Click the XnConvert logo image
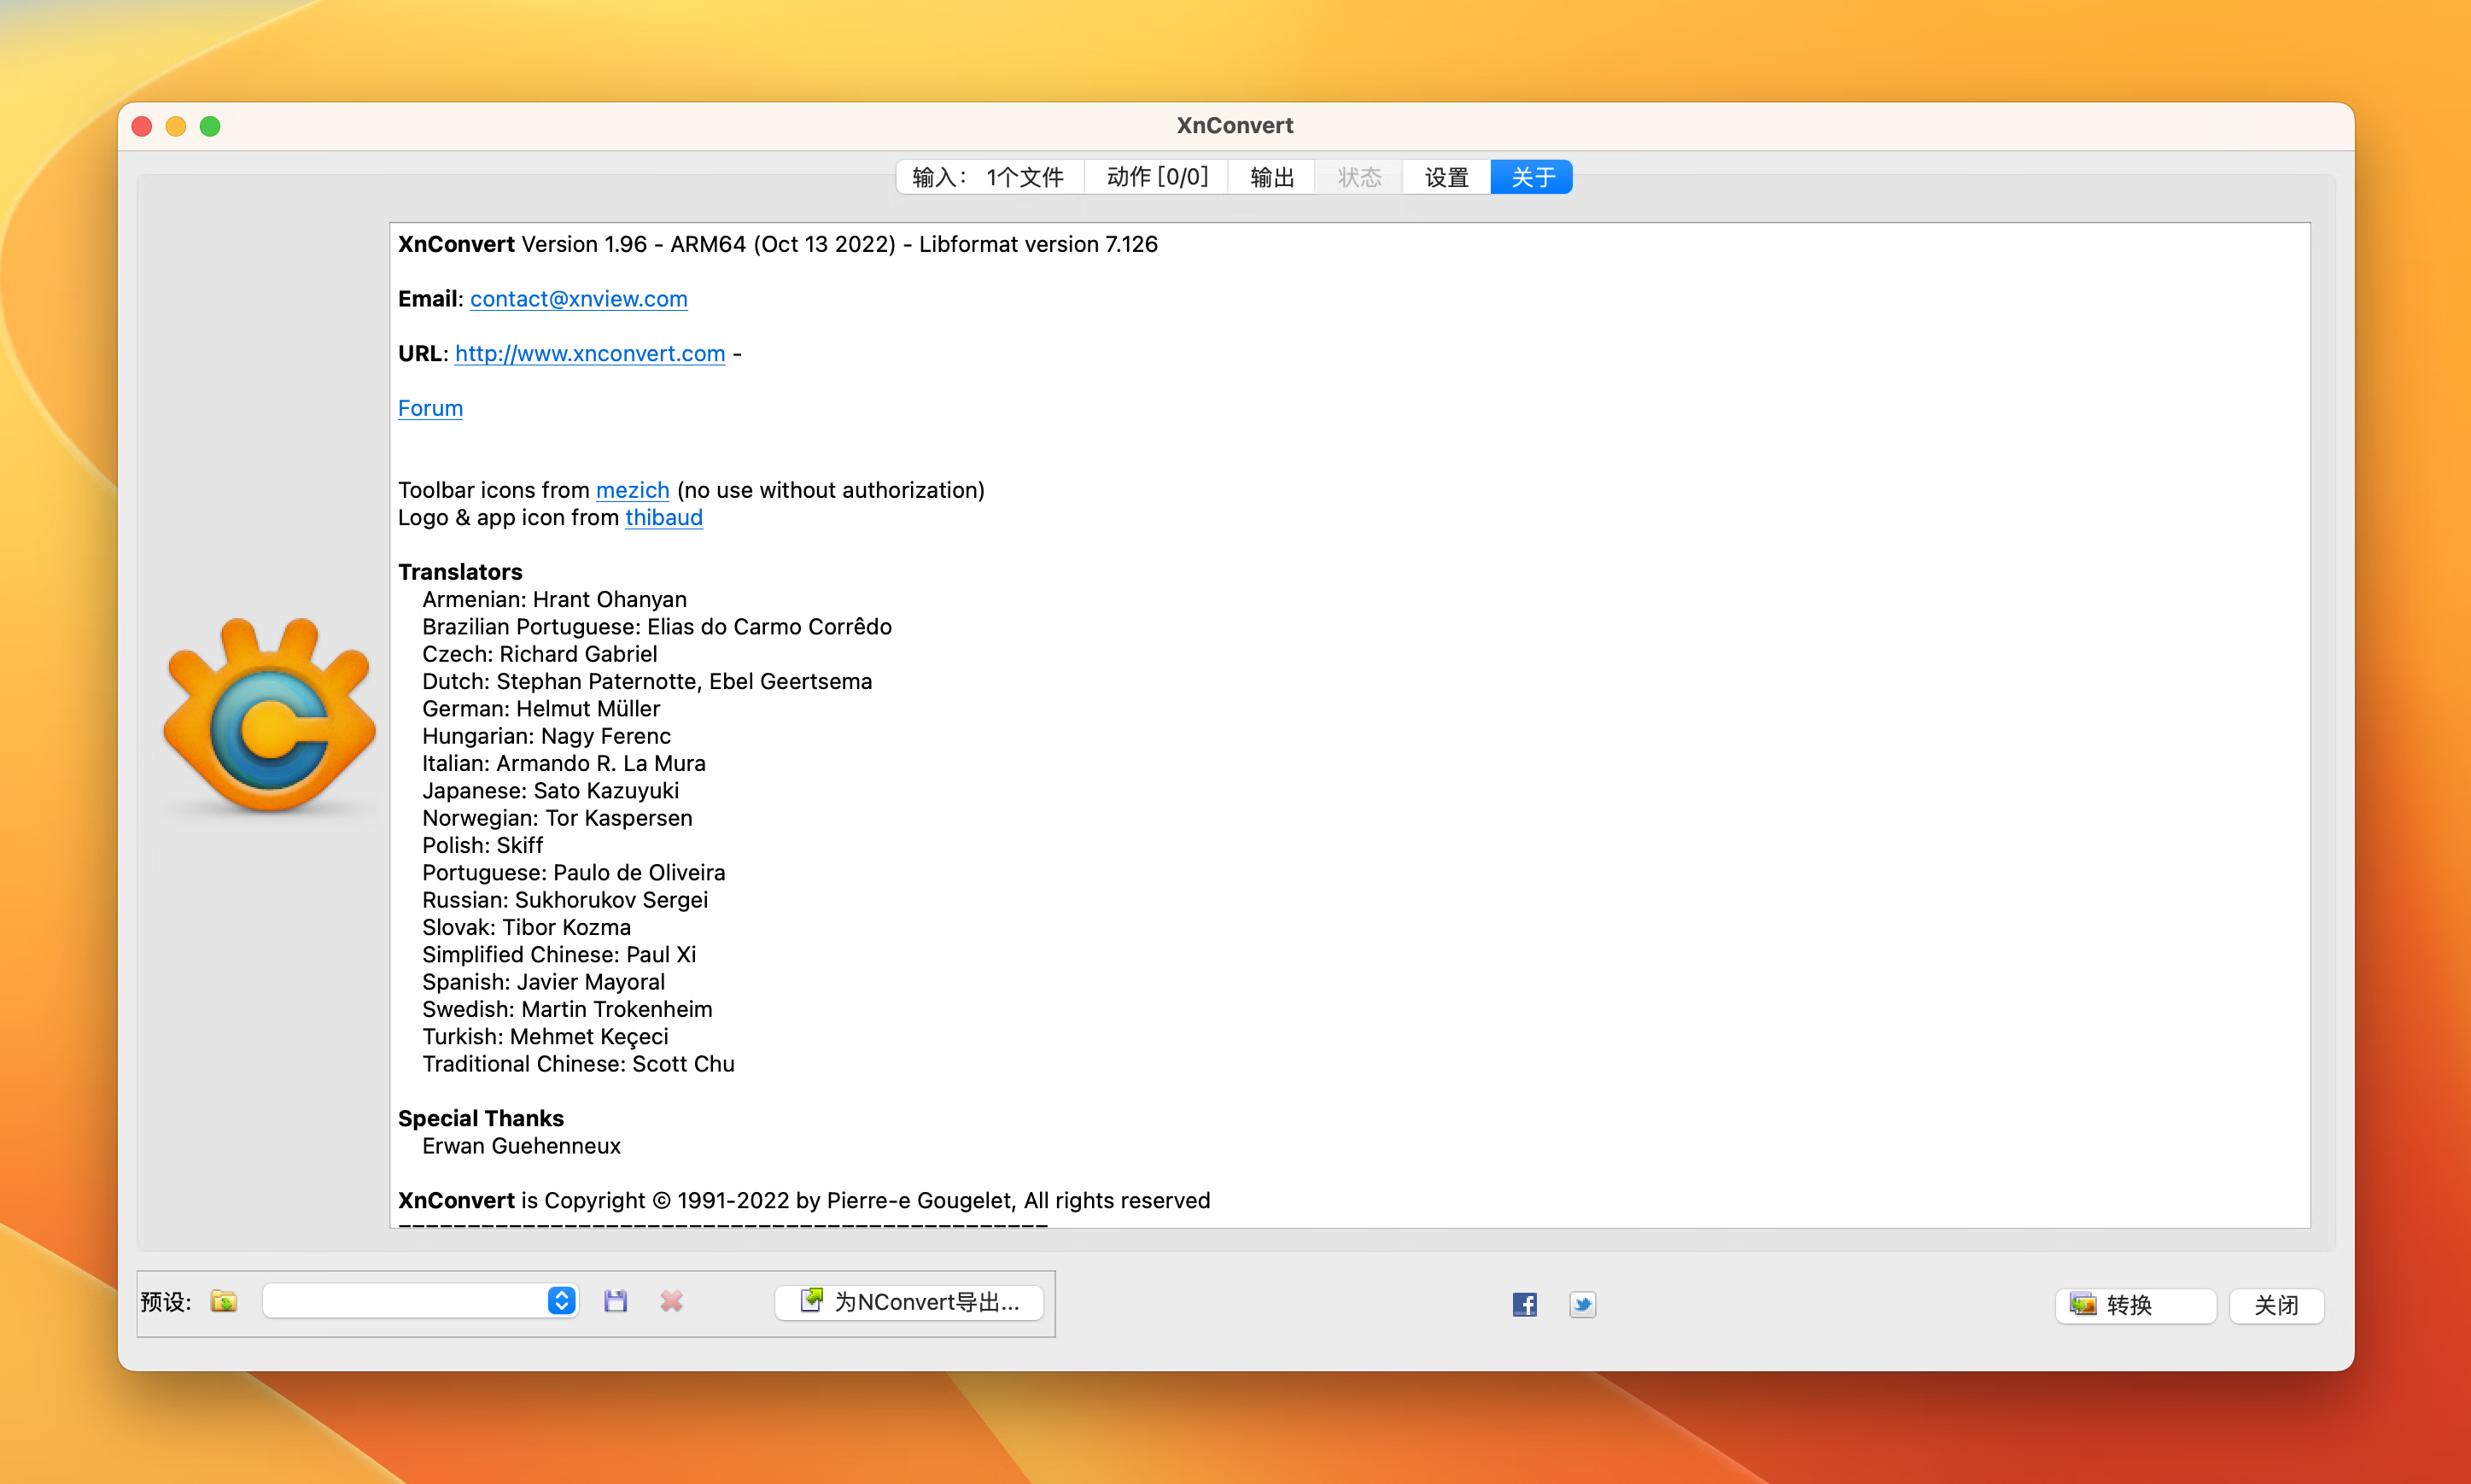Image resolution: width=2471 pixels, height=1484 pixels. (x=269, y=717)
